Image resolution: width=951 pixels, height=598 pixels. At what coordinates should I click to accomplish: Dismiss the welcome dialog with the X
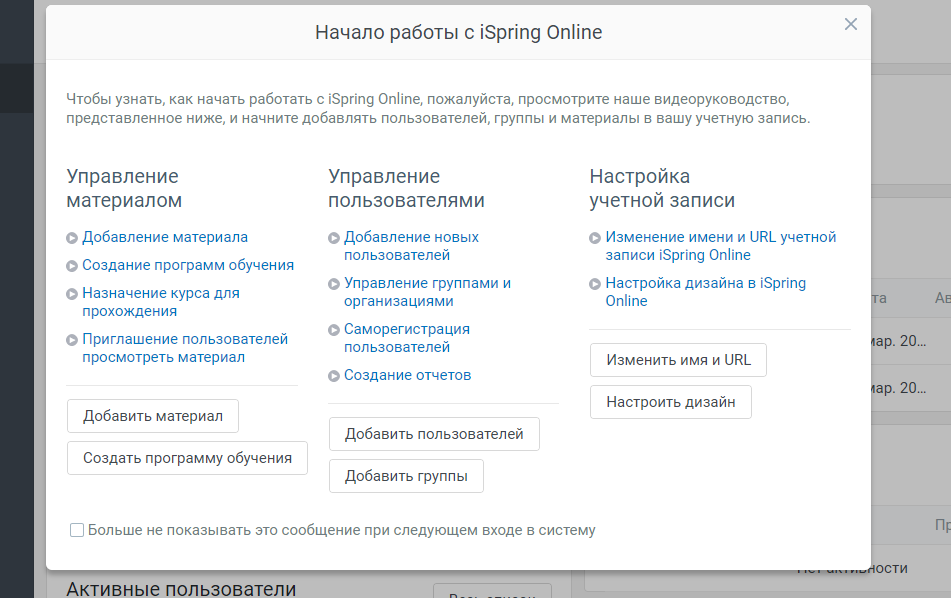(x=851, y=24)
